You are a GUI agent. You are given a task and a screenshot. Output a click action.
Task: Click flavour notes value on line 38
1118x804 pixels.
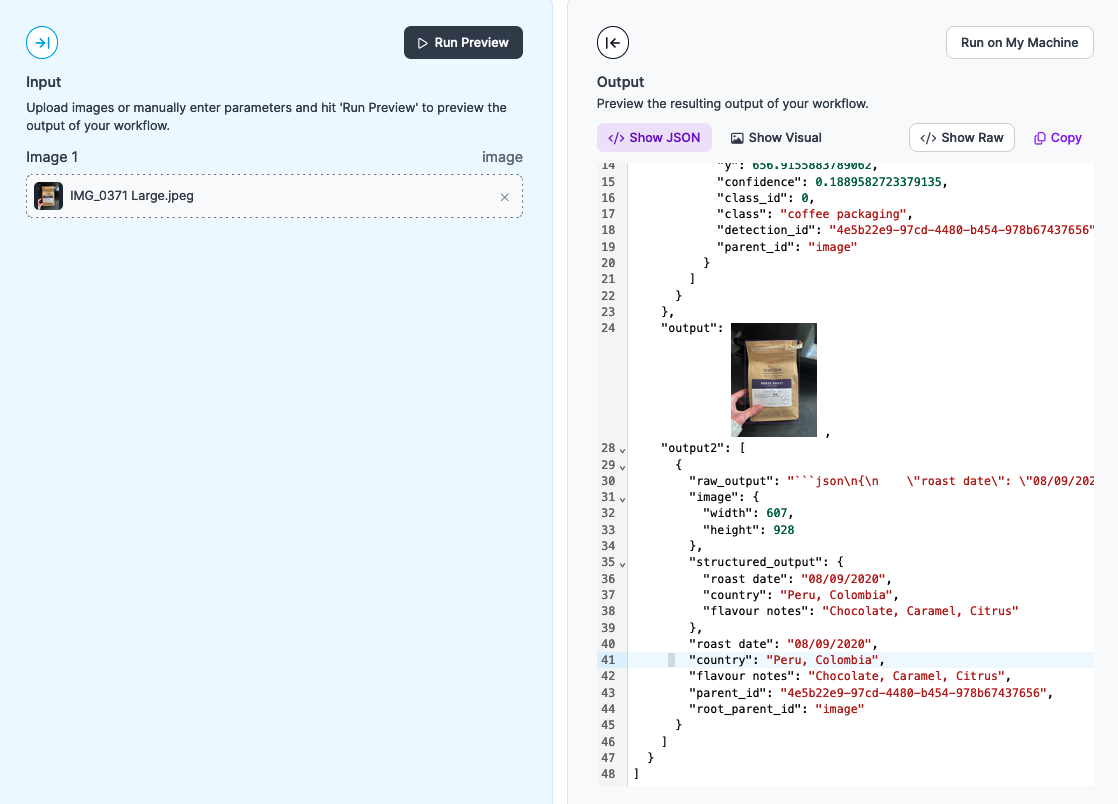point(920,611)
